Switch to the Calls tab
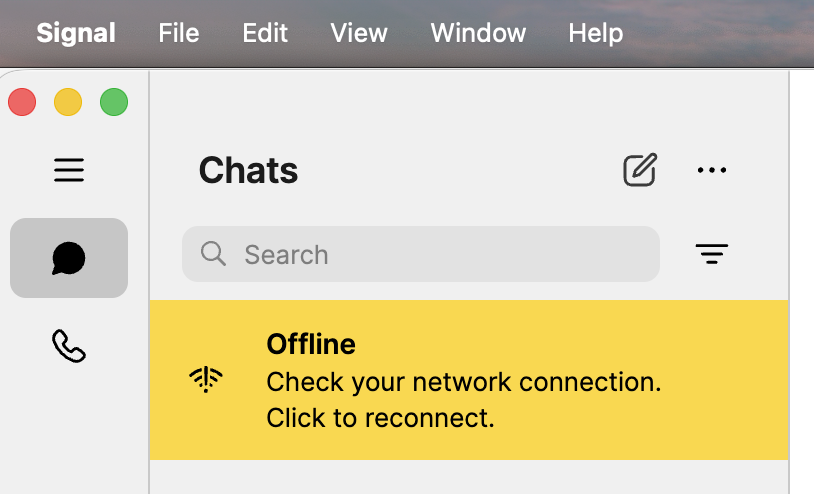 point(69,346)
